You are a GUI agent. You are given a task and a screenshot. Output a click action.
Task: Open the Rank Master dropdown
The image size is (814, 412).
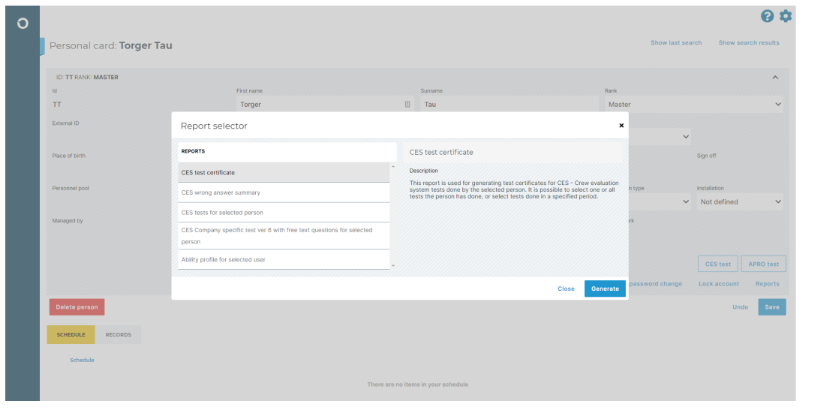tap(695, 104)
